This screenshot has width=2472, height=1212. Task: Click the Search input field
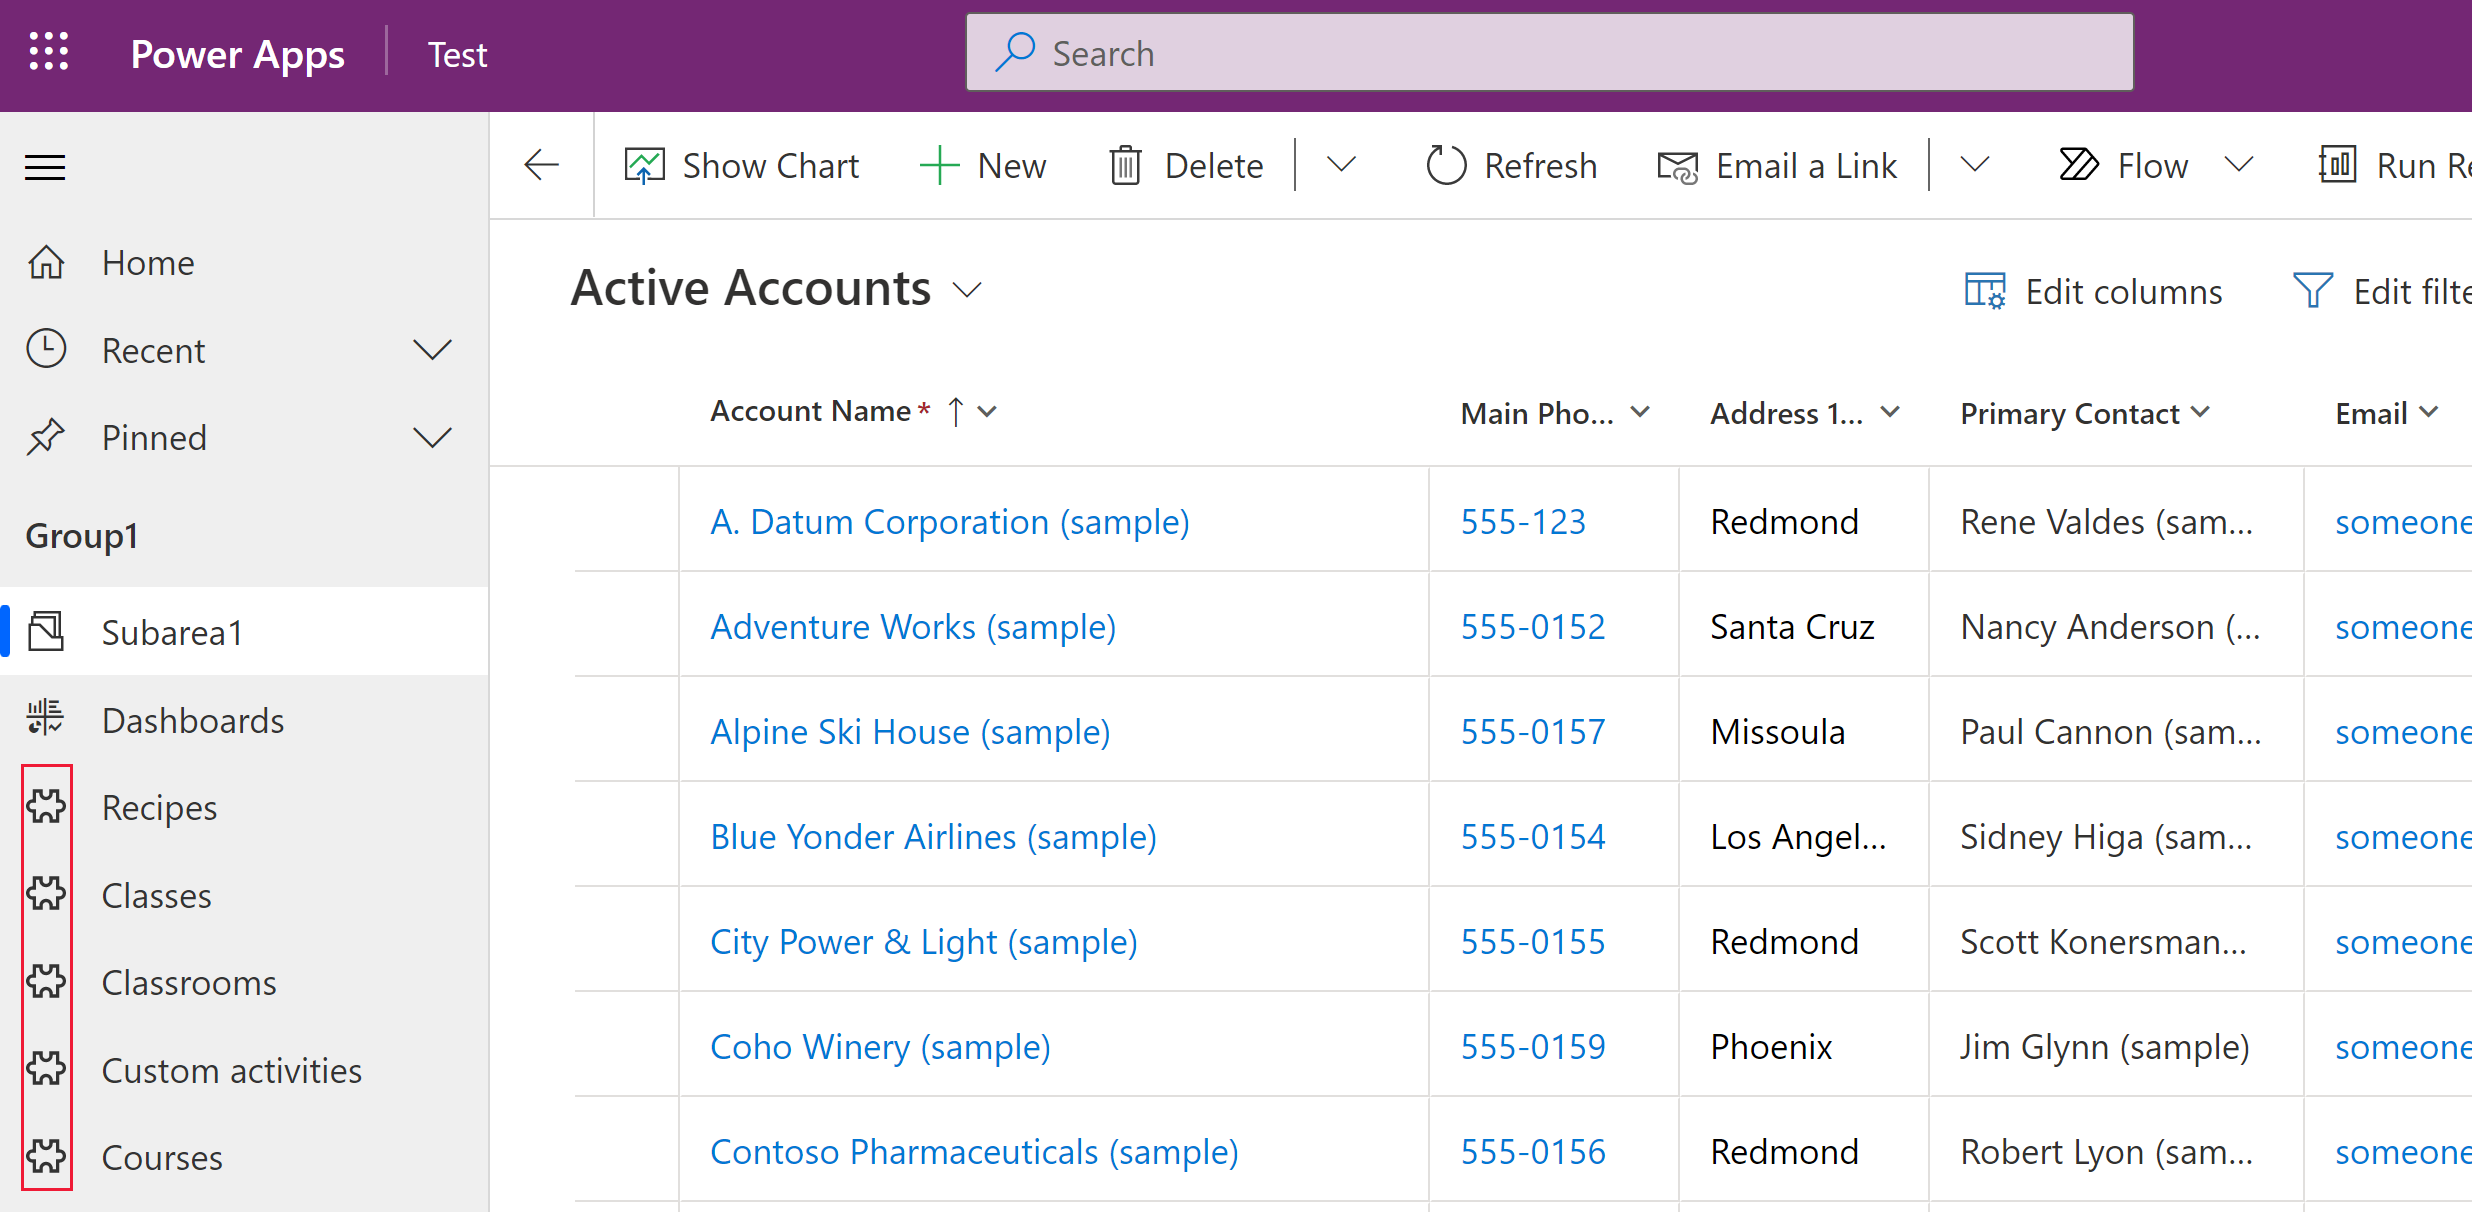pos(1550,52)
